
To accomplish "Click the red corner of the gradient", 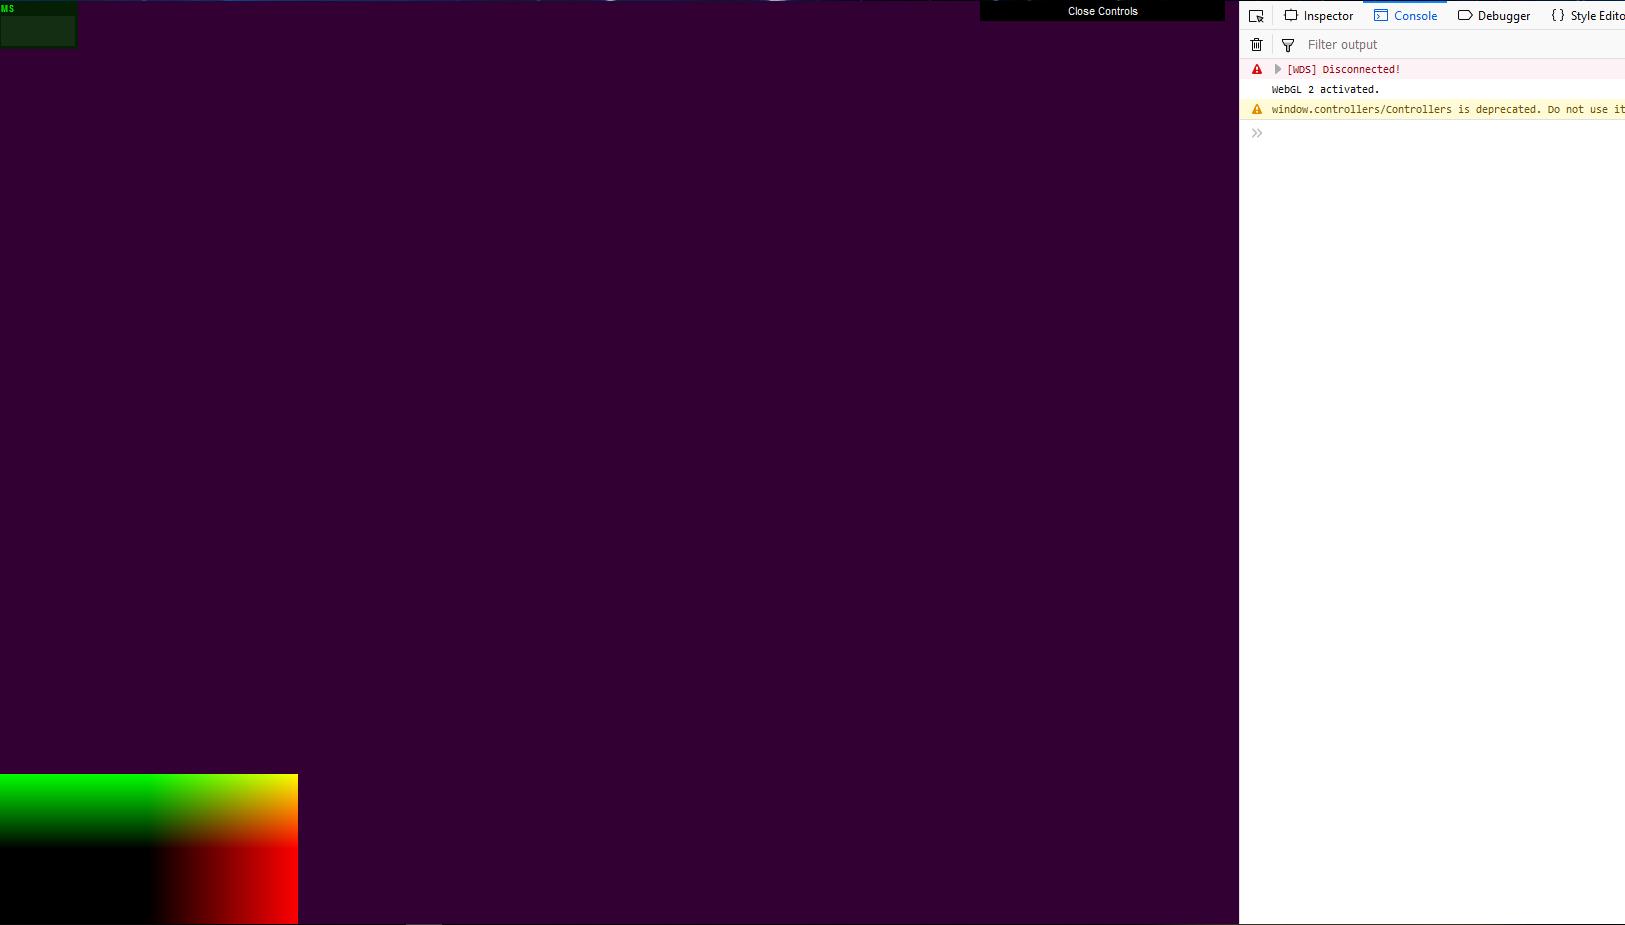I will 280,905.
